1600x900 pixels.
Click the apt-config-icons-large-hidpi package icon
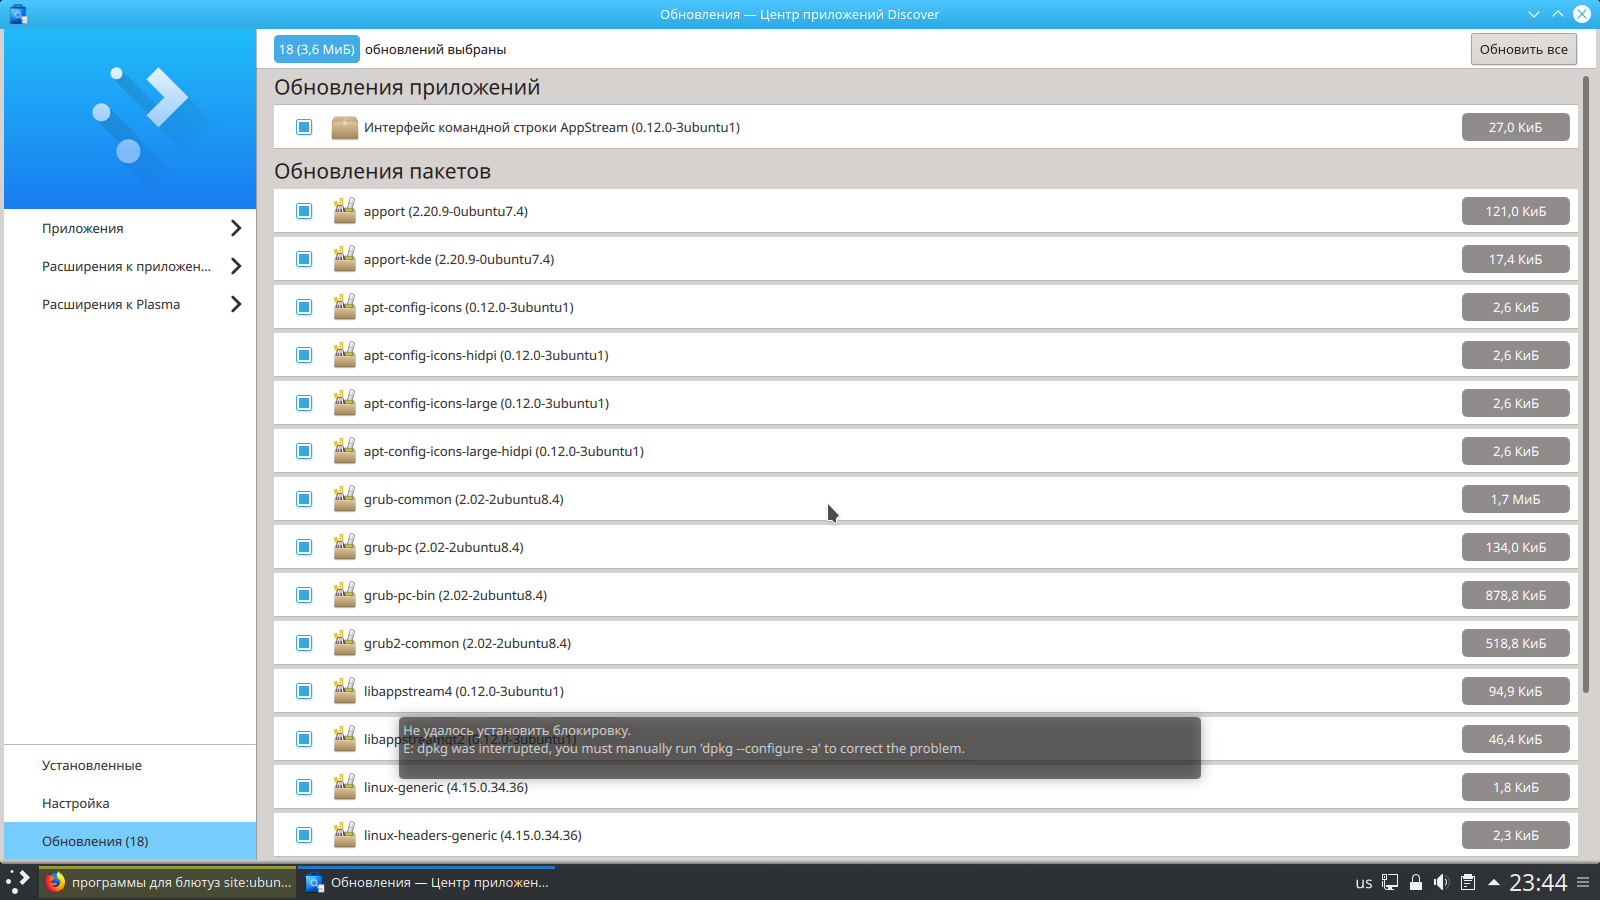pyautogui.click(x=345, y=451)
